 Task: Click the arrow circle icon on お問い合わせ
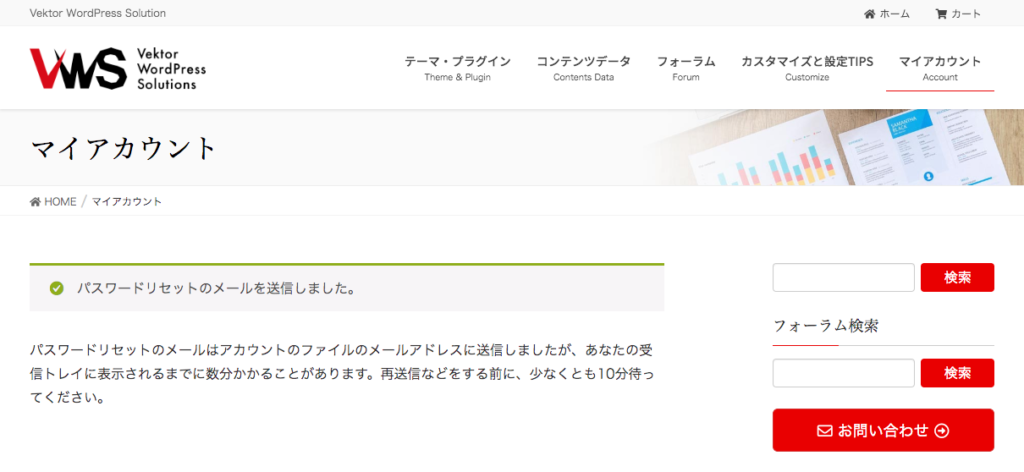point(942,431)
